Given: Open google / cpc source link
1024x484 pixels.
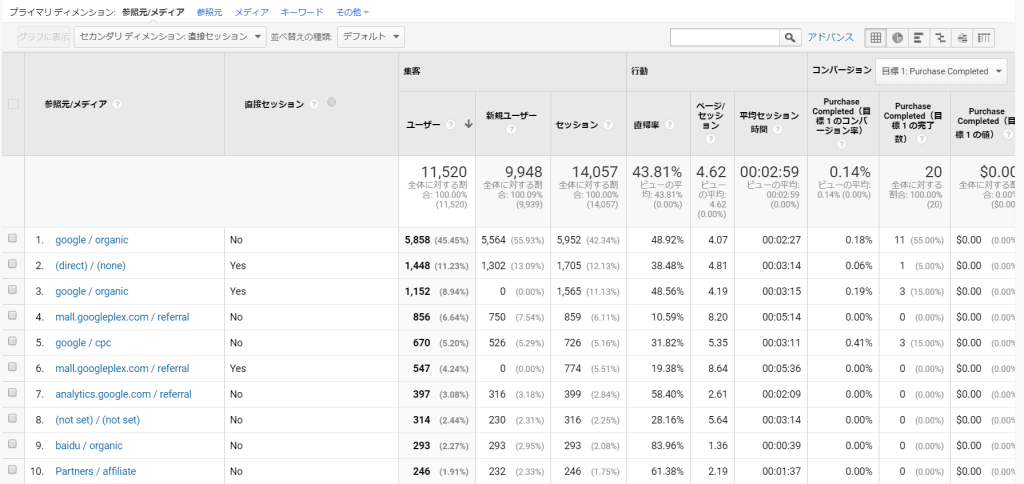Looking at the screenshot, I should [x=82, y=342].
